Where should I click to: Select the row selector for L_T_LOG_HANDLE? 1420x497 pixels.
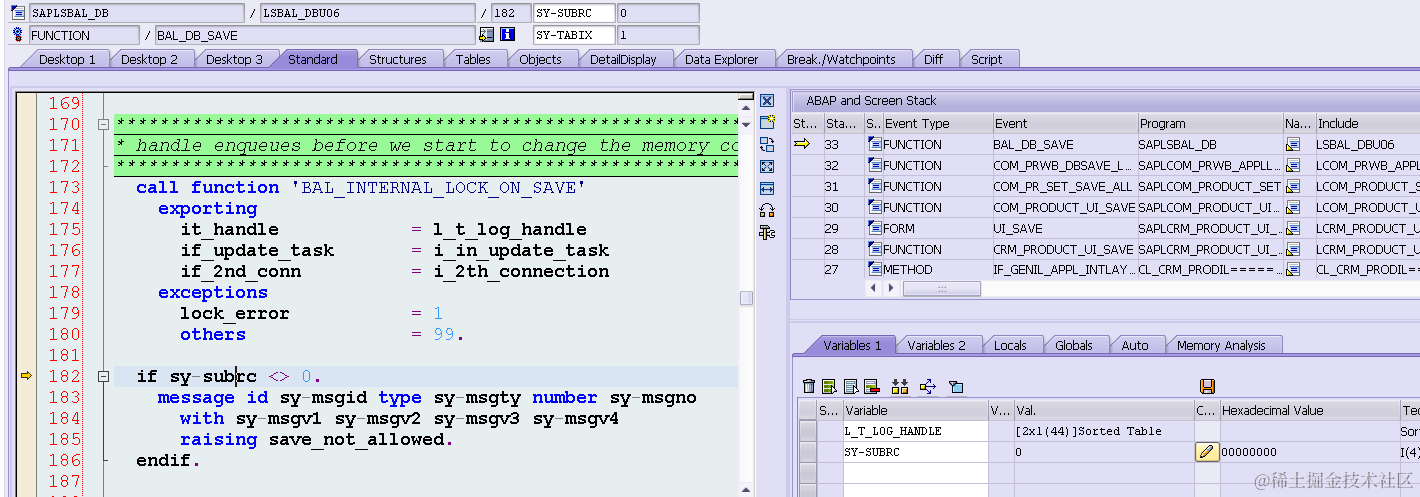[807, 431]
